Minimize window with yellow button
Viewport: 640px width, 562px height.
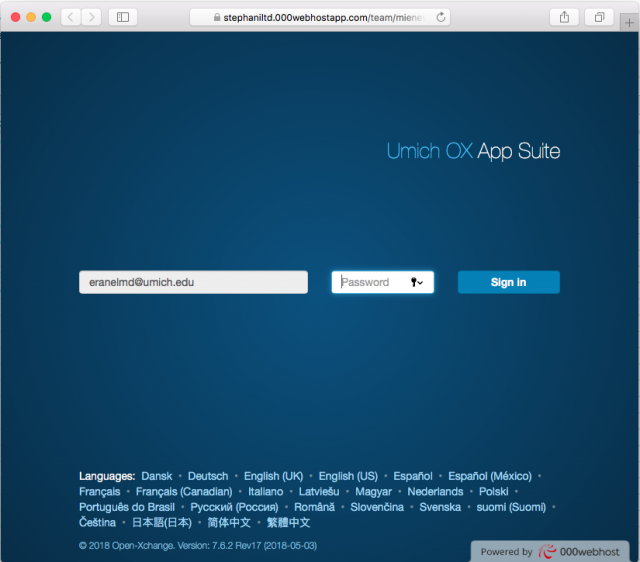coord(31,17)
